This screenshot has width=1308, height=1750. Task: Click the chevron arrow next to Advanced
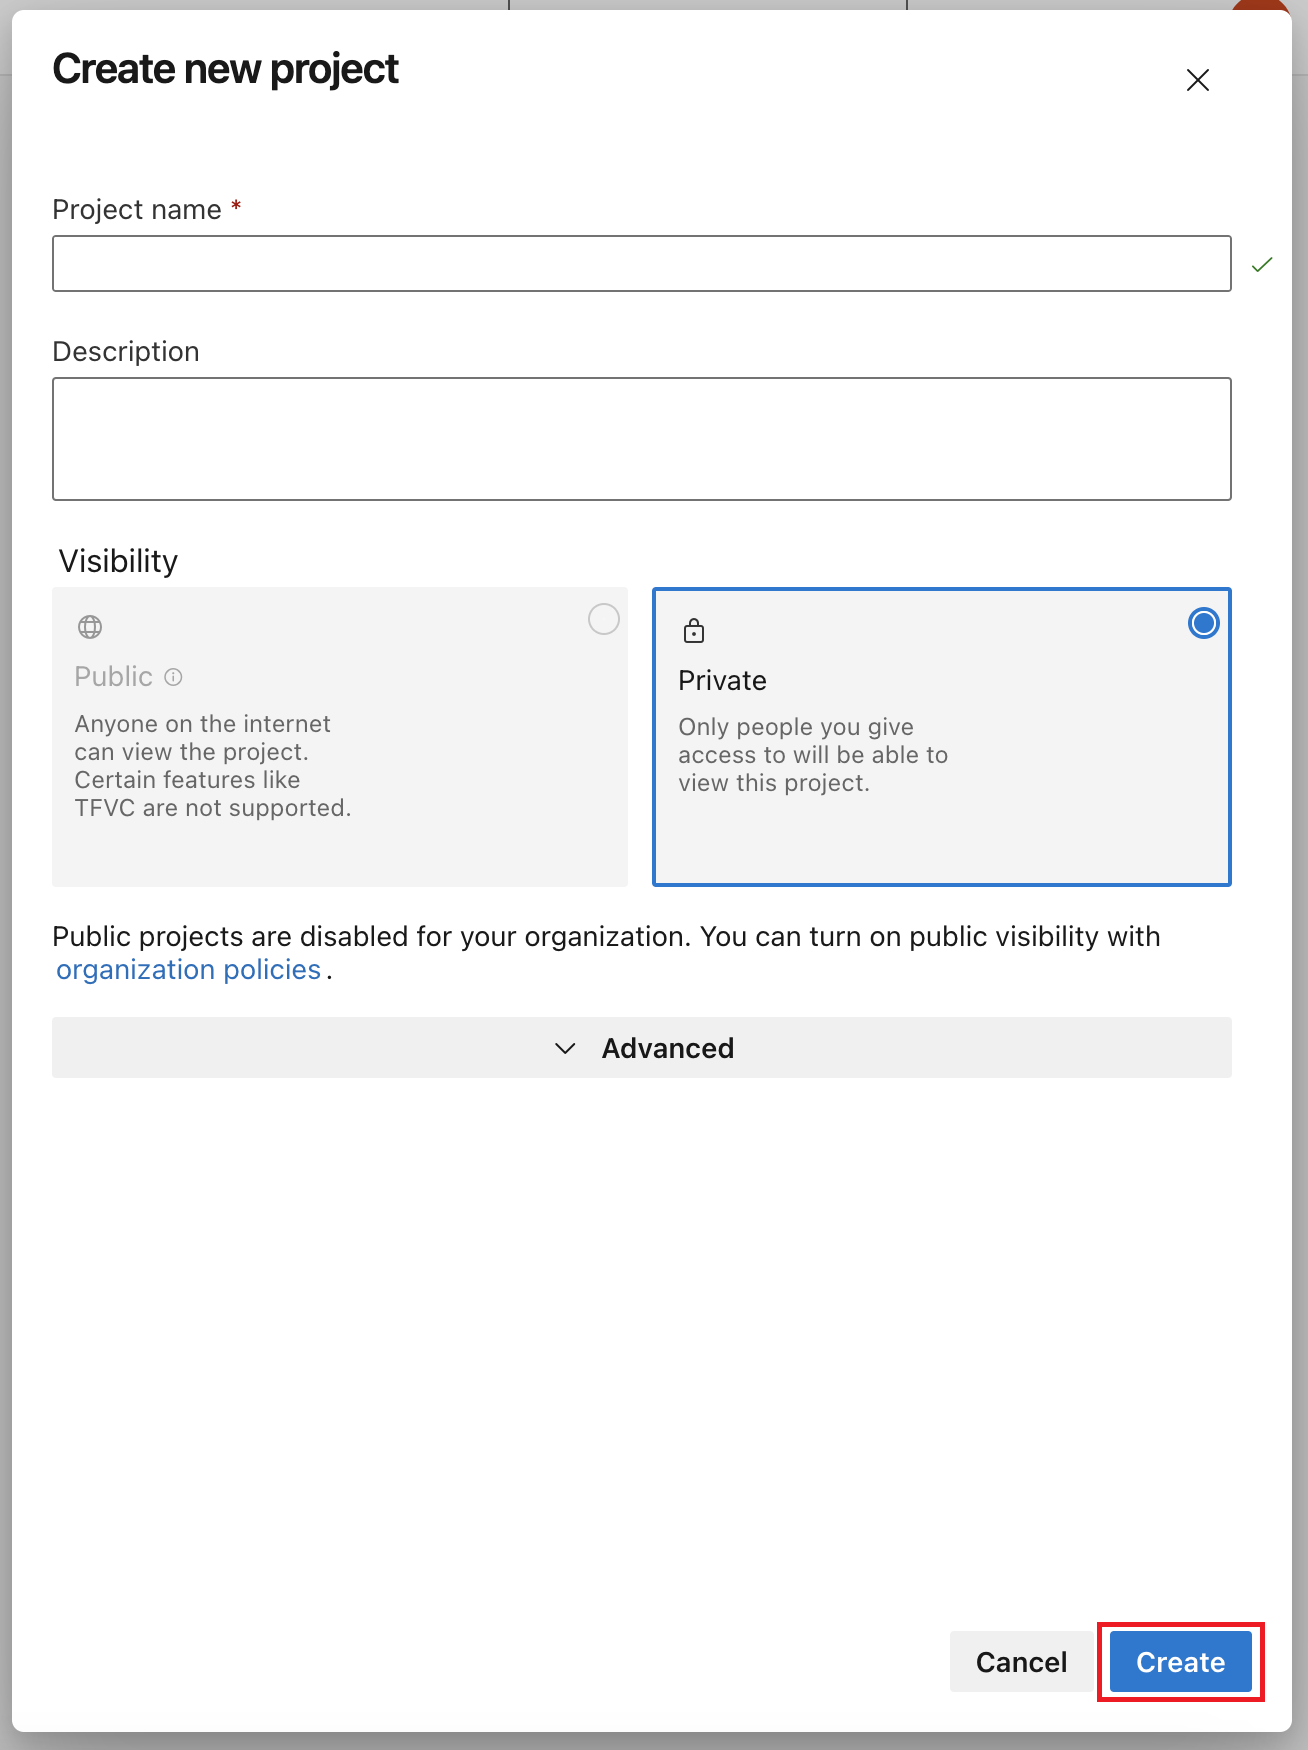coord(565,1048)
